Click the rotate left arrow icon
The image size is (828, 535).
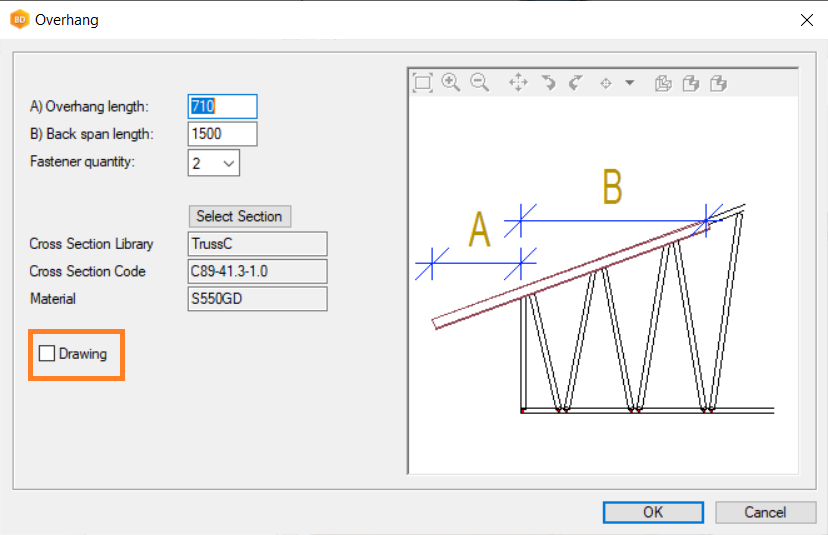coord(548,83)
